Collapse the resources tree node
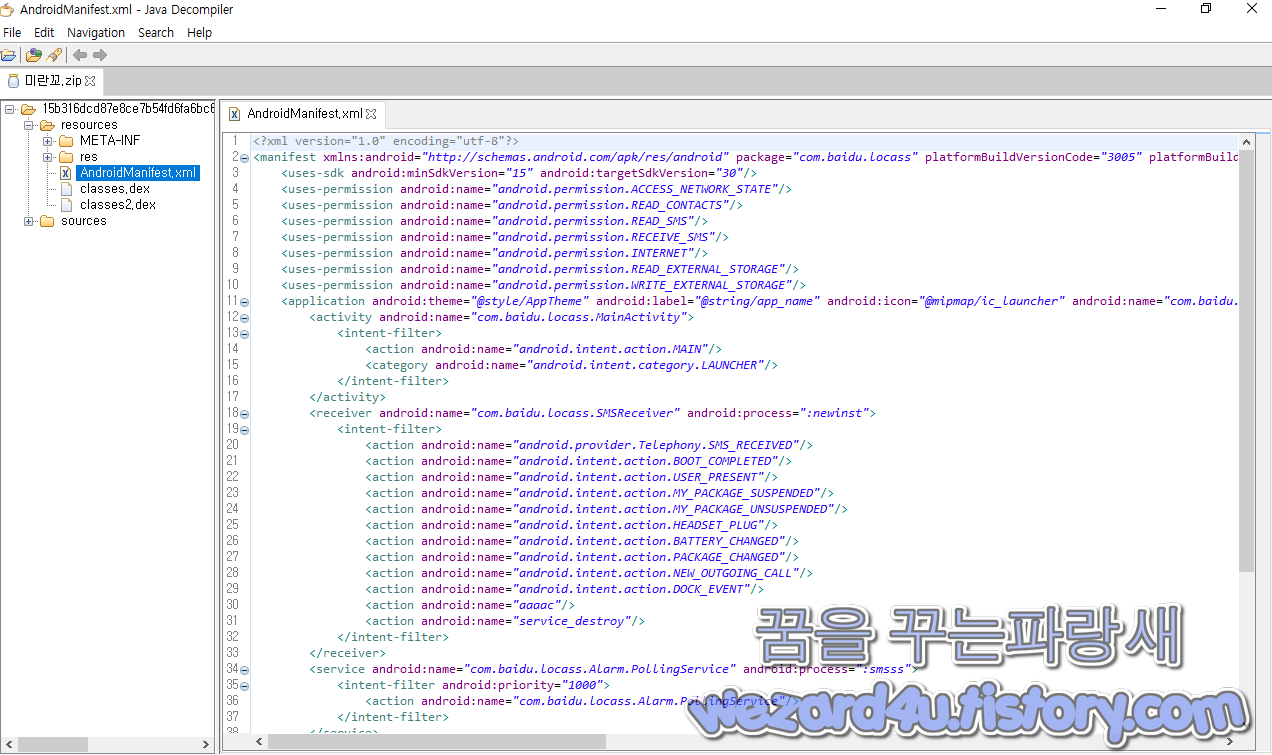 tap(28, 125)
